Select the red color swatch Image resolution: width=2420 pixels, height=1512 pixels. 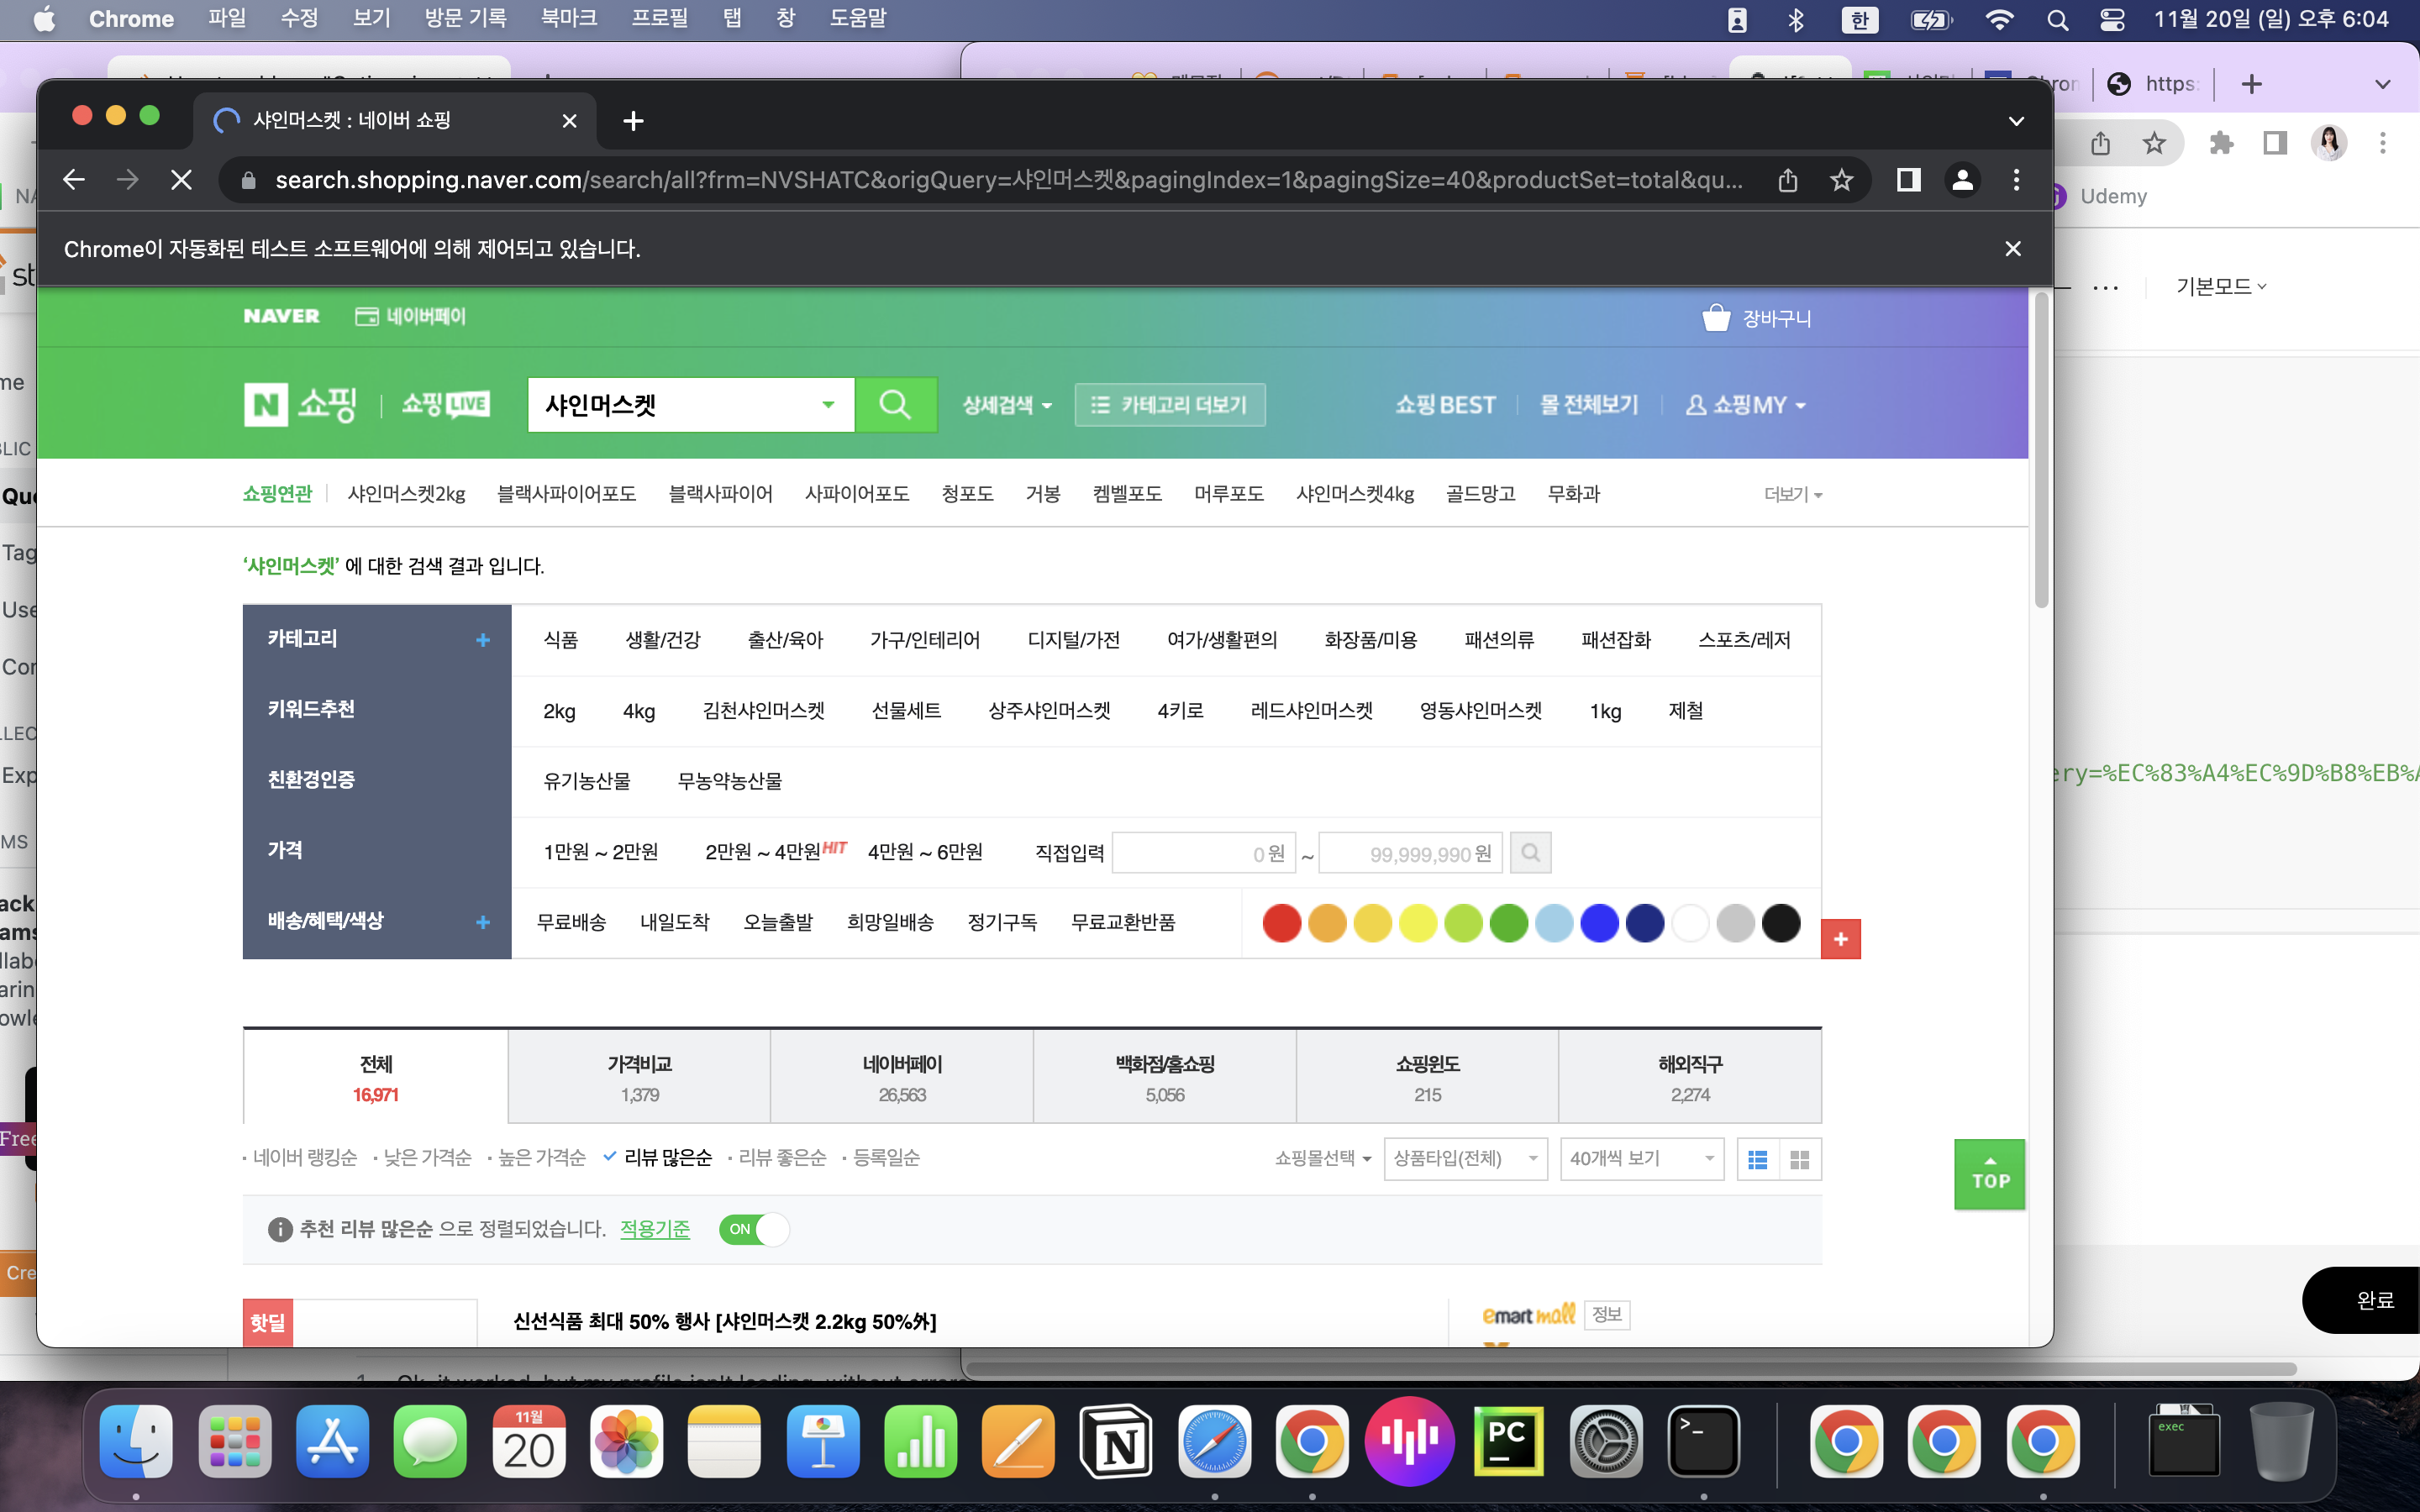[1281, 922]
